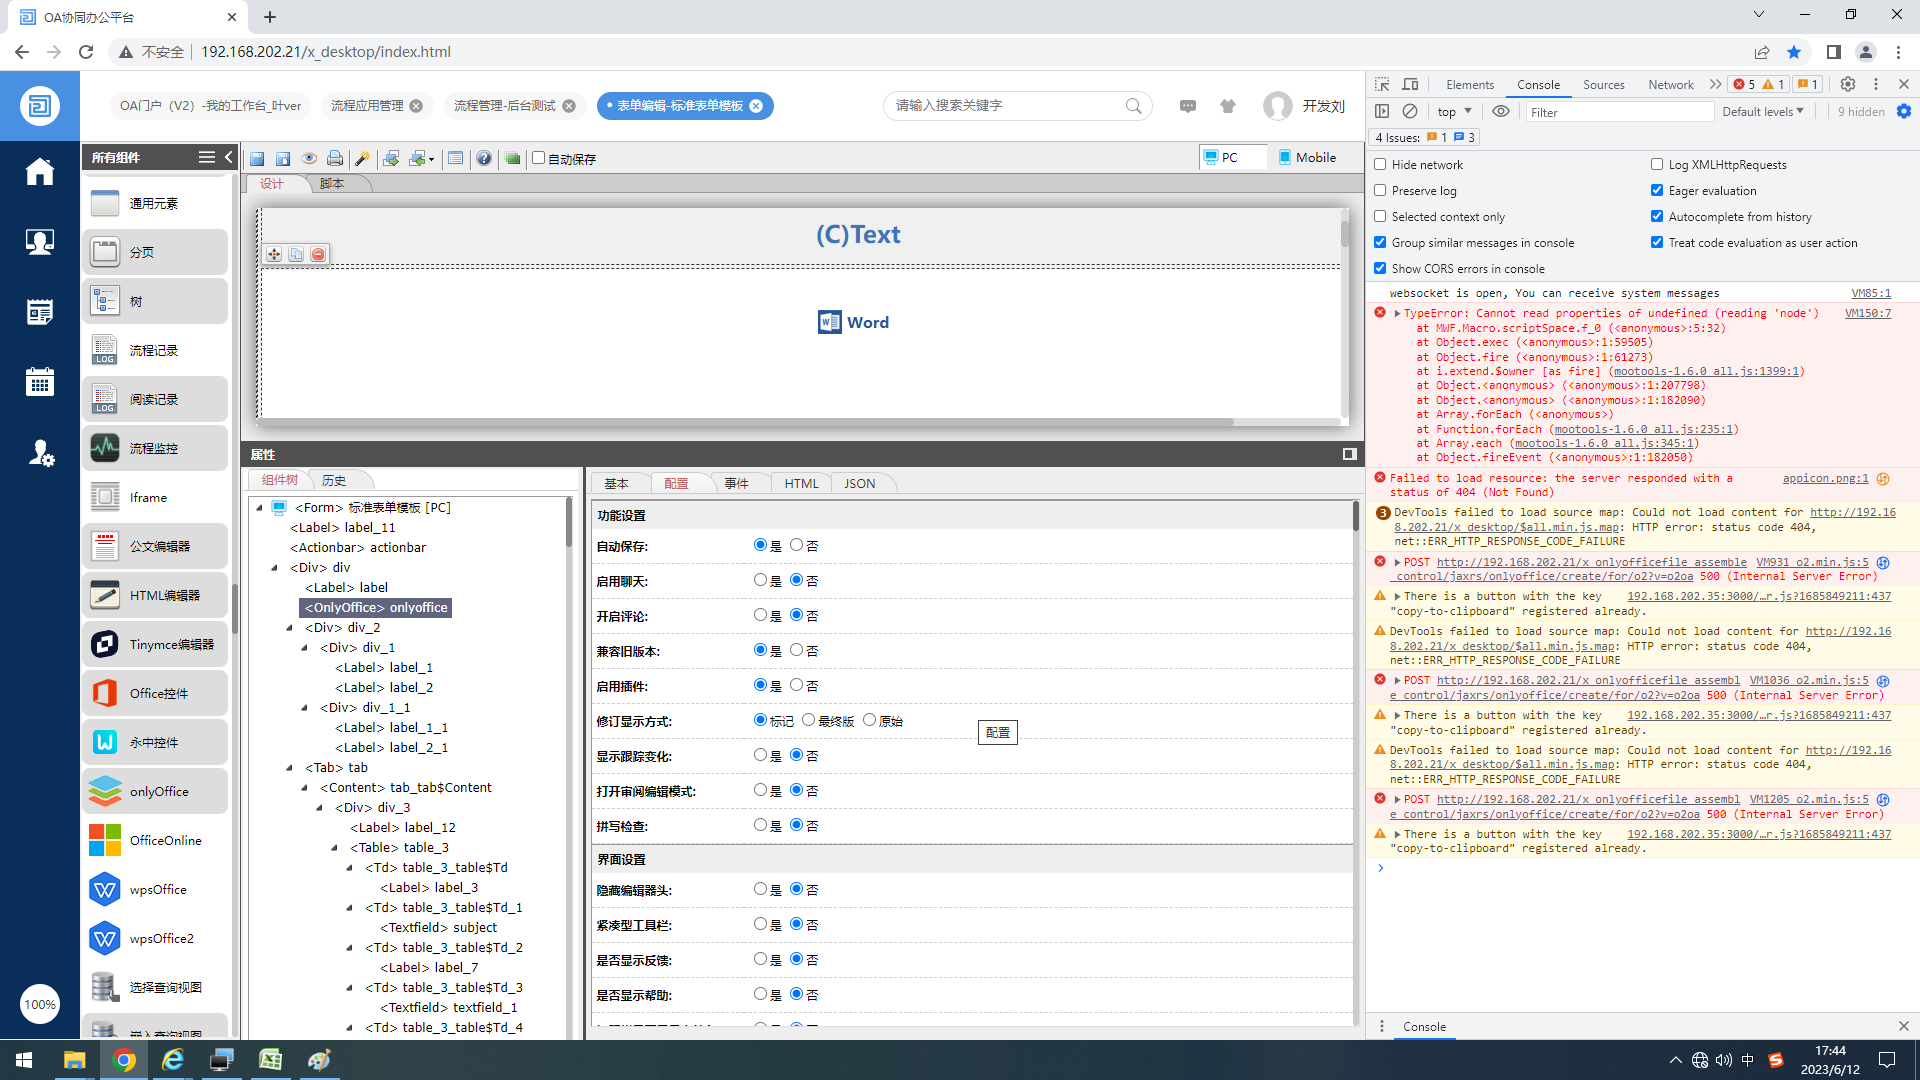Viewport: 1920px width, 1080px height.
Task: Enable the 自动保存 toolbar checkbox
Action: 539,157
